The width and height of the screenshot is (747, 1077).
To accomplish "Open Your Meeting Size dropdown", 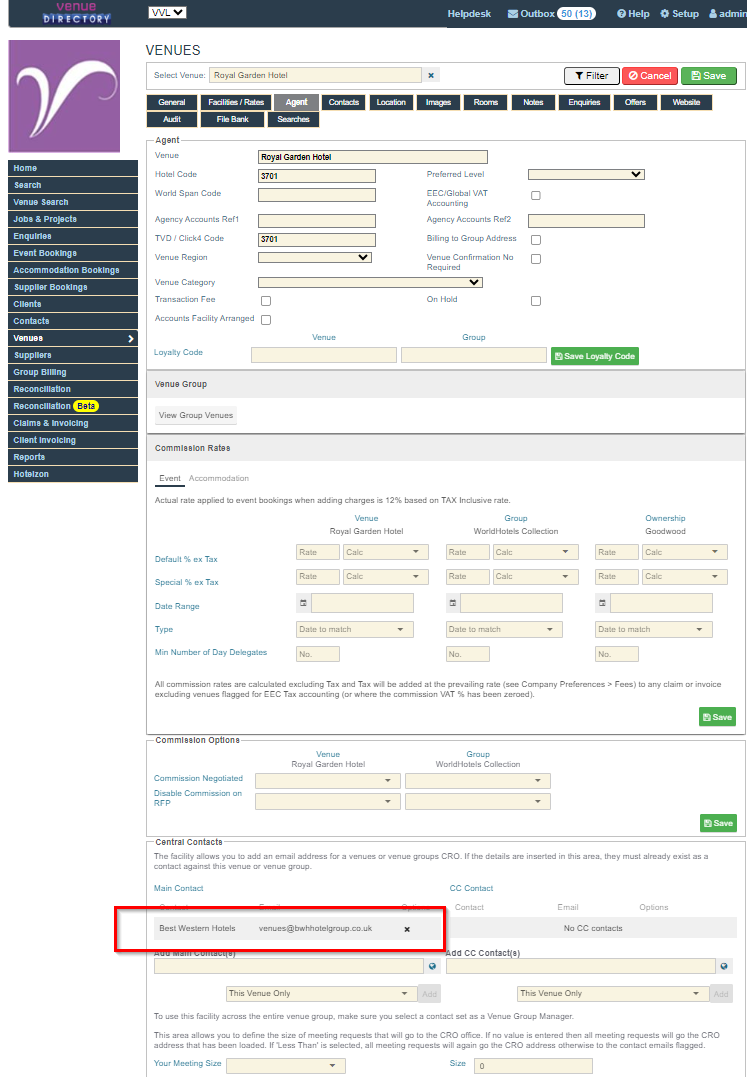I will [x=286, y=1066].
